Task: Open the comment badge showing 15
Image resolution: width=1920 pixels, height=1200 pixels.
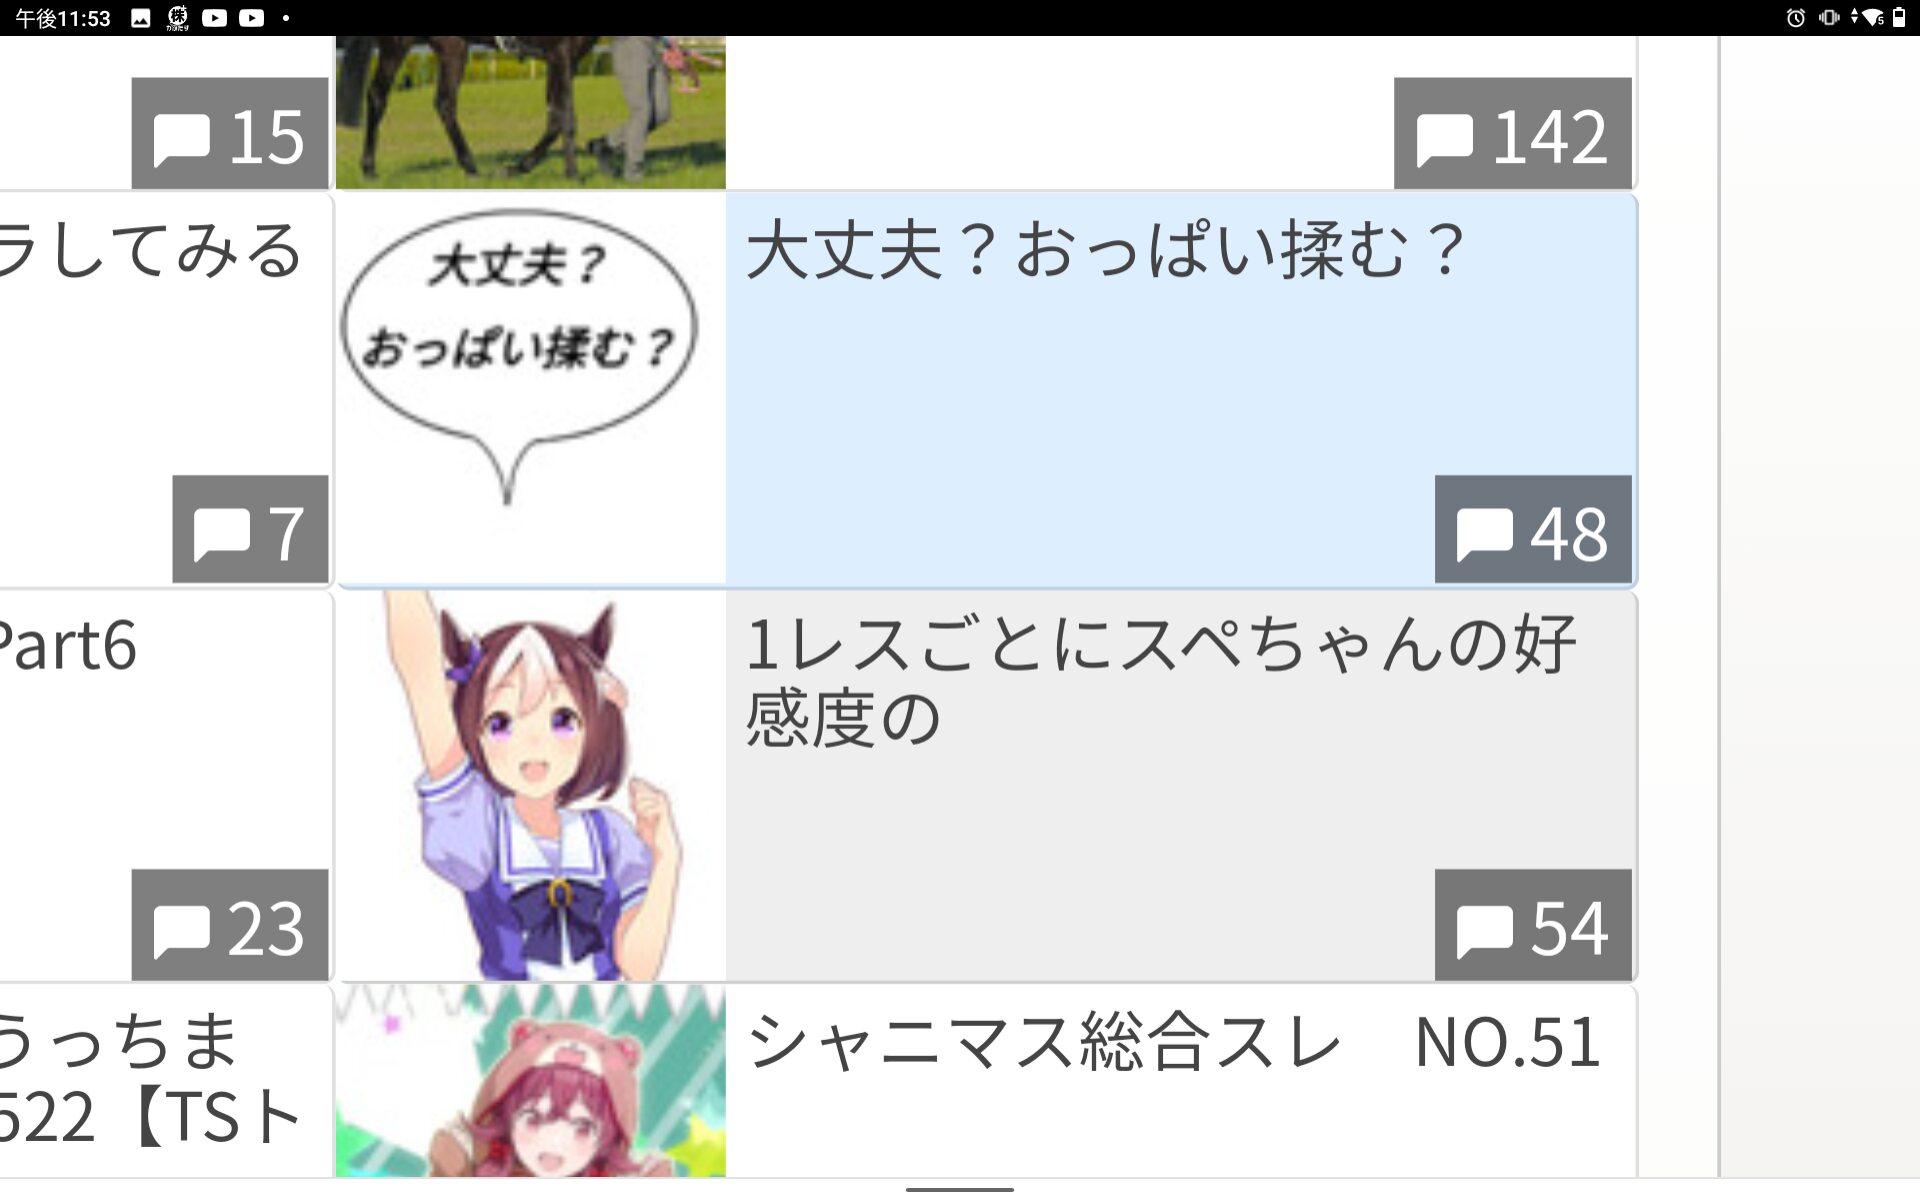Action: coord(230,133)
